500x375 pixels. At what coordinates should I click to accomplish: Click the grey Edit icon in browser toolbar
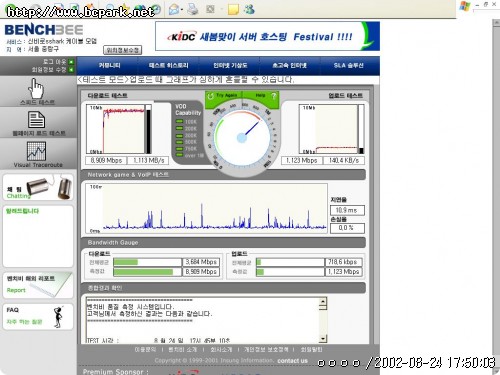click(x=210, y=9)
